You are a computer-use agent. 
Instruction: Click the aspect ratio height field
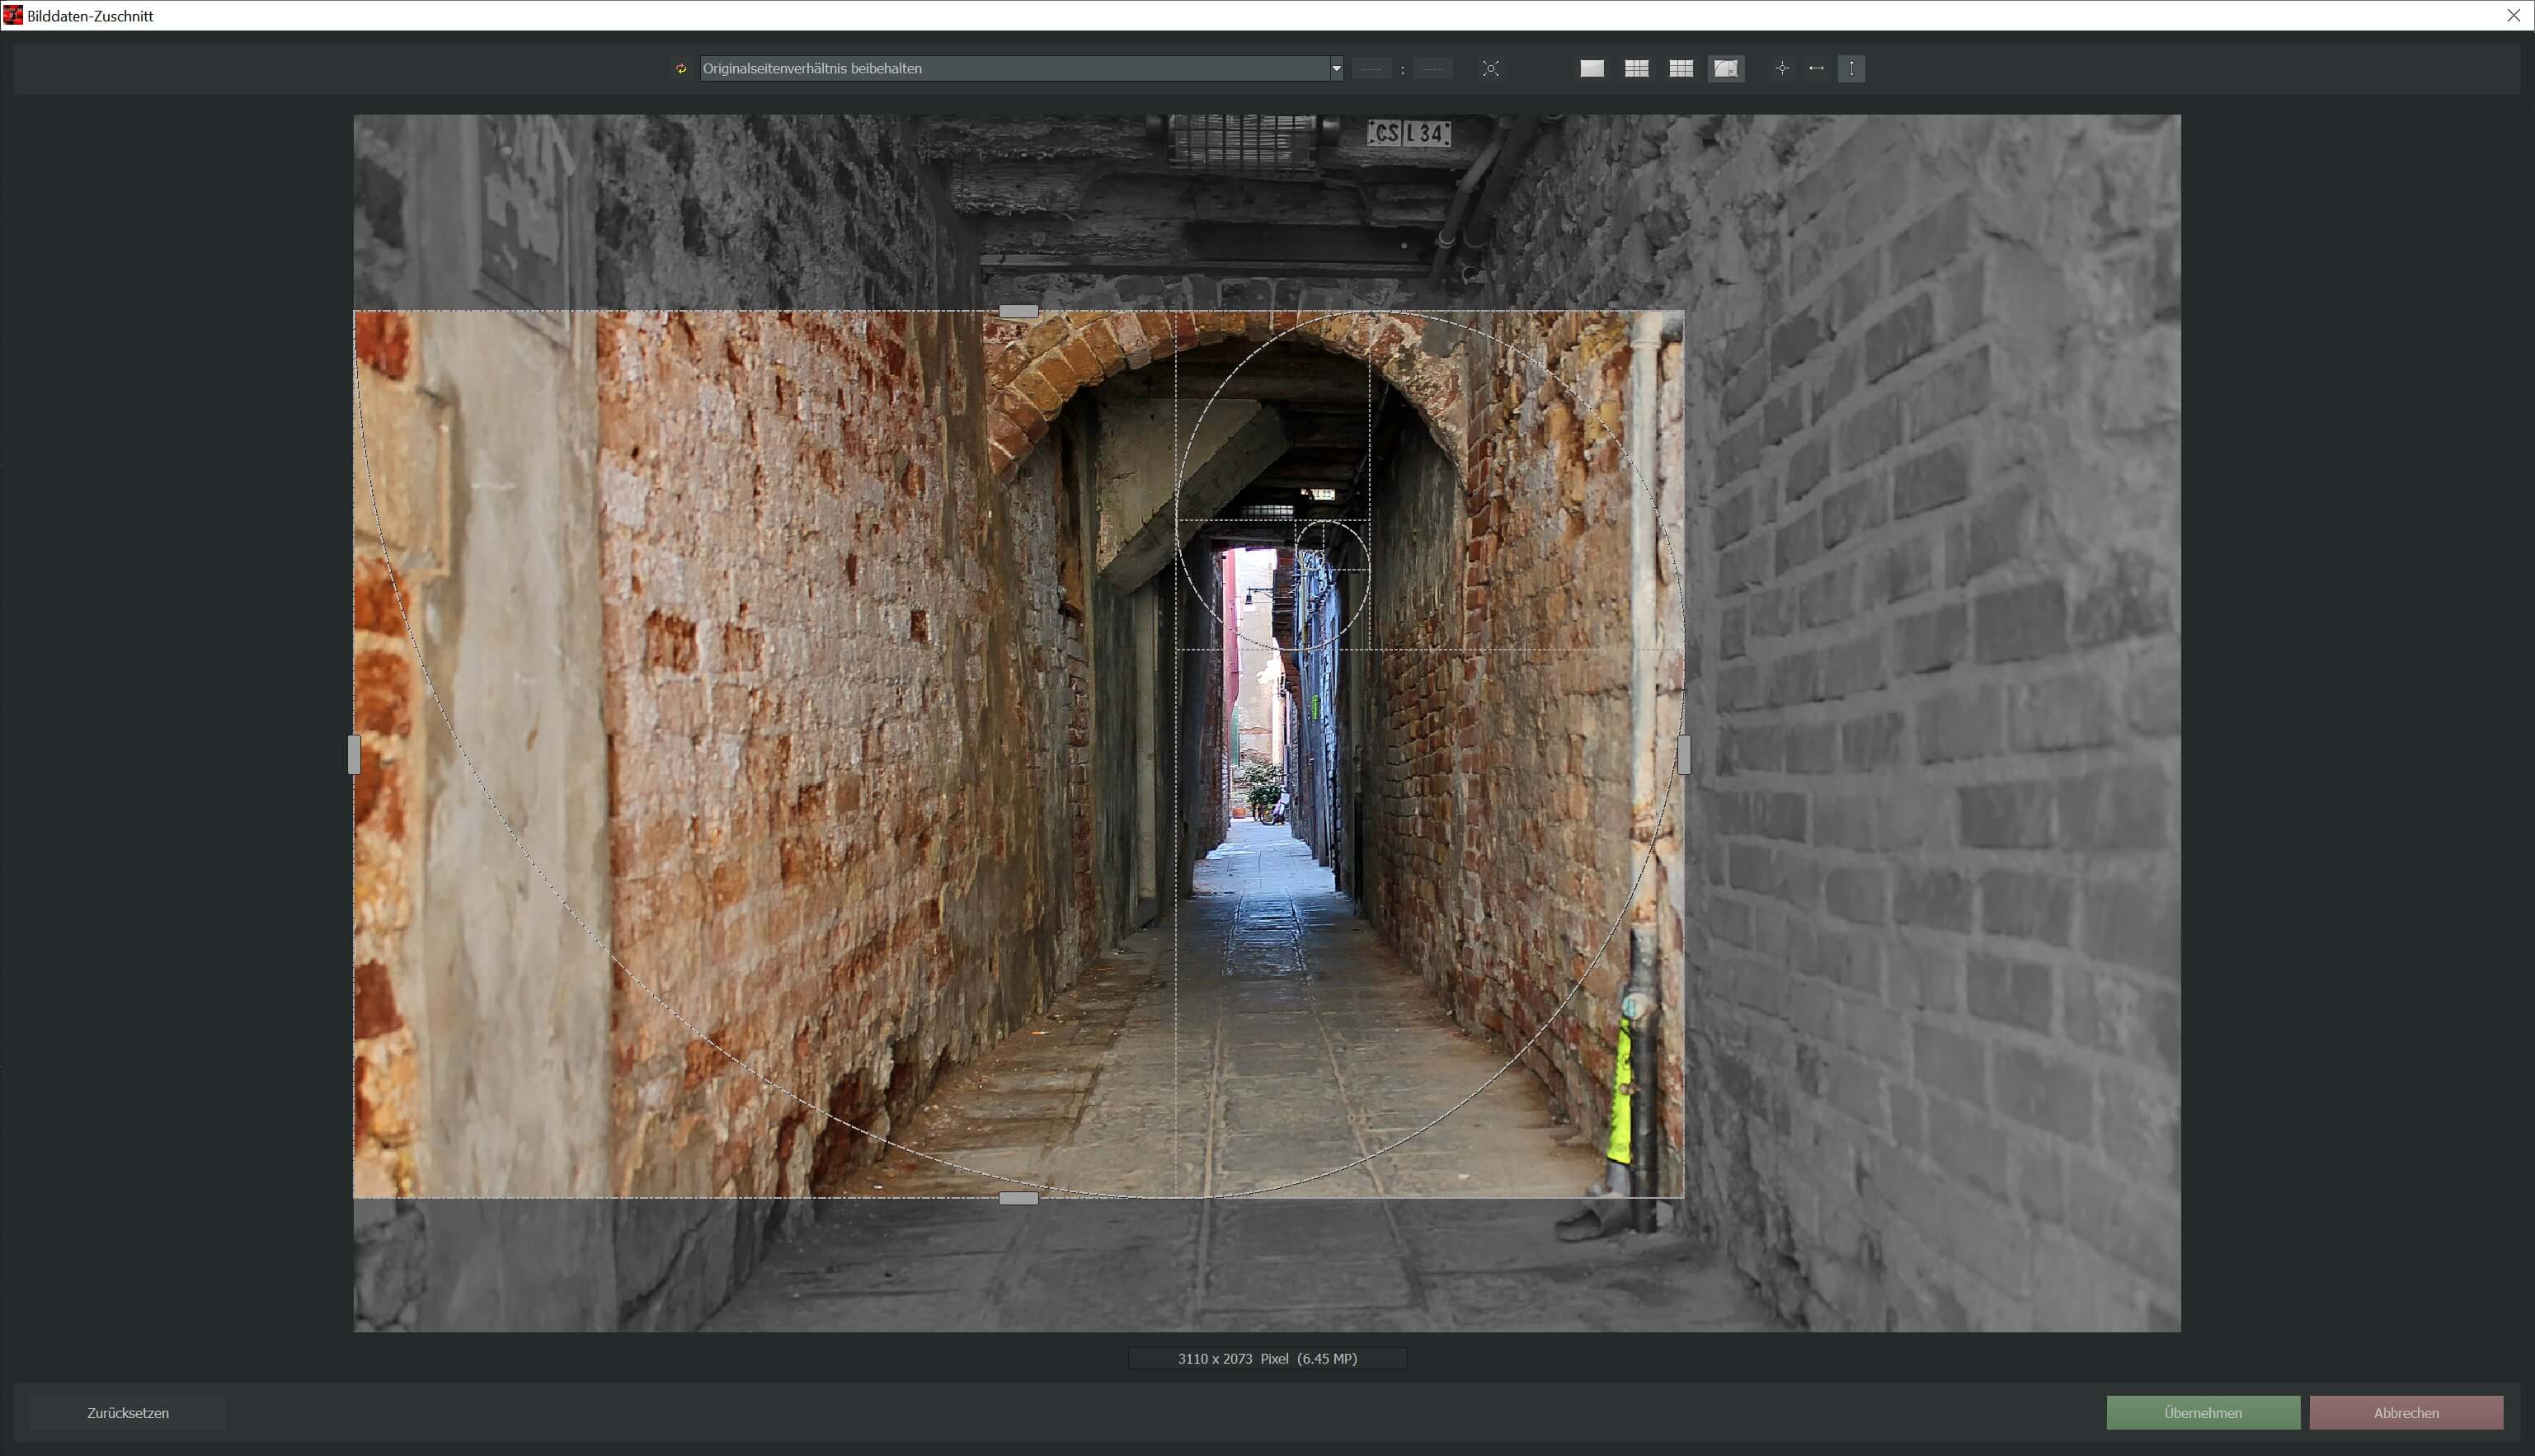(x=1433, y=69)
